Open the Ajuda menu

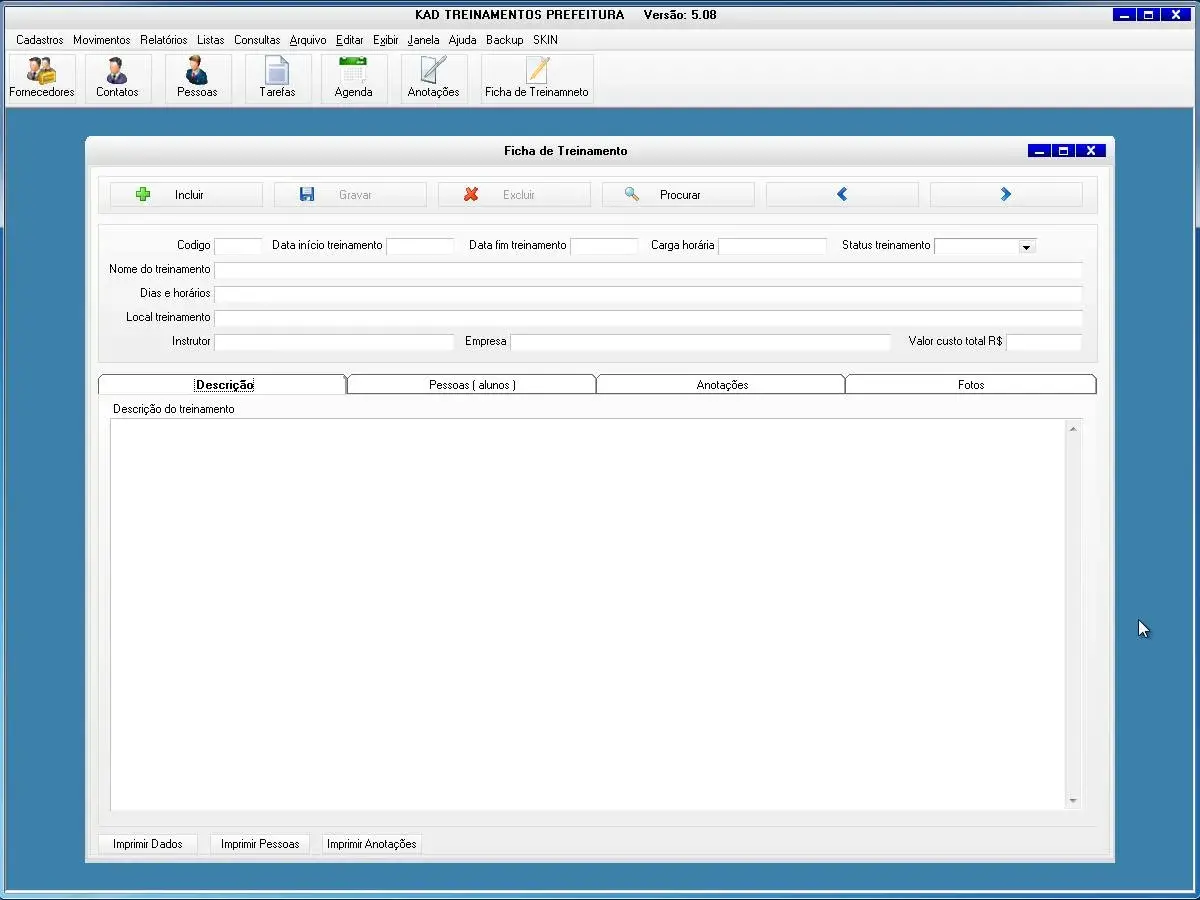point(463,40)
